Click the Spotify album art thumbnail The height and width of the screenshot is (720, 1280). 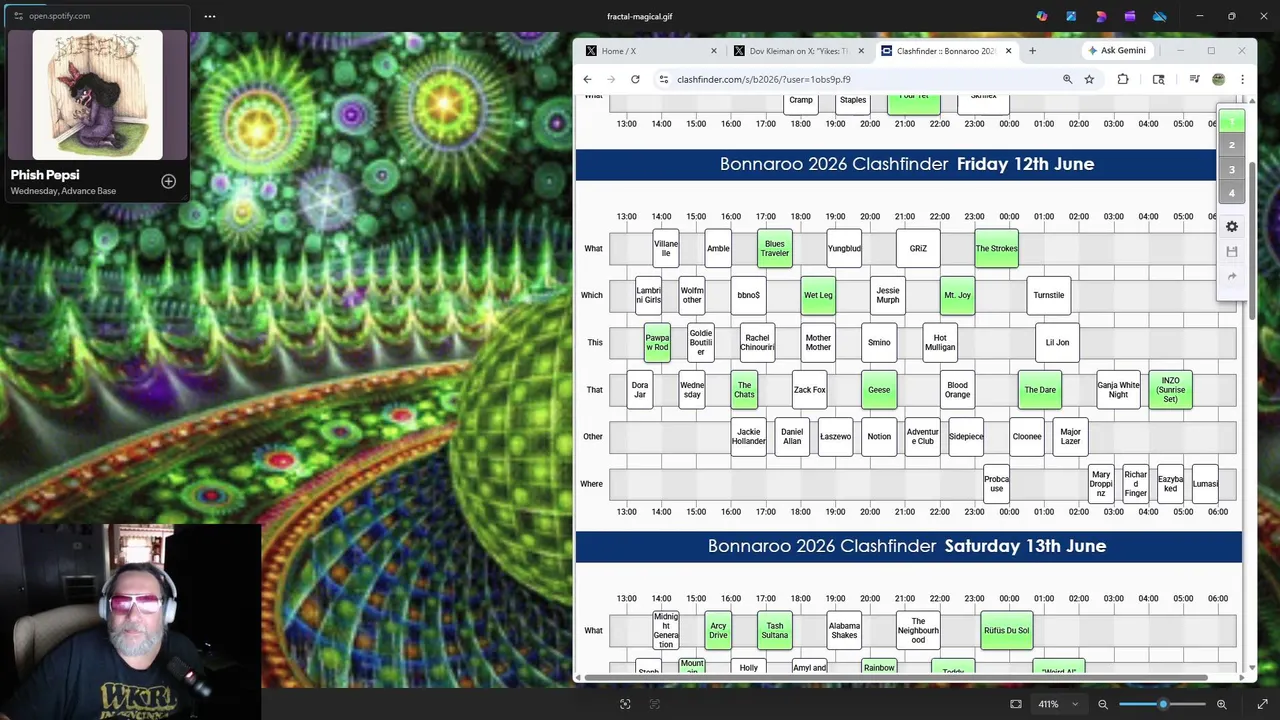point(97,95)
